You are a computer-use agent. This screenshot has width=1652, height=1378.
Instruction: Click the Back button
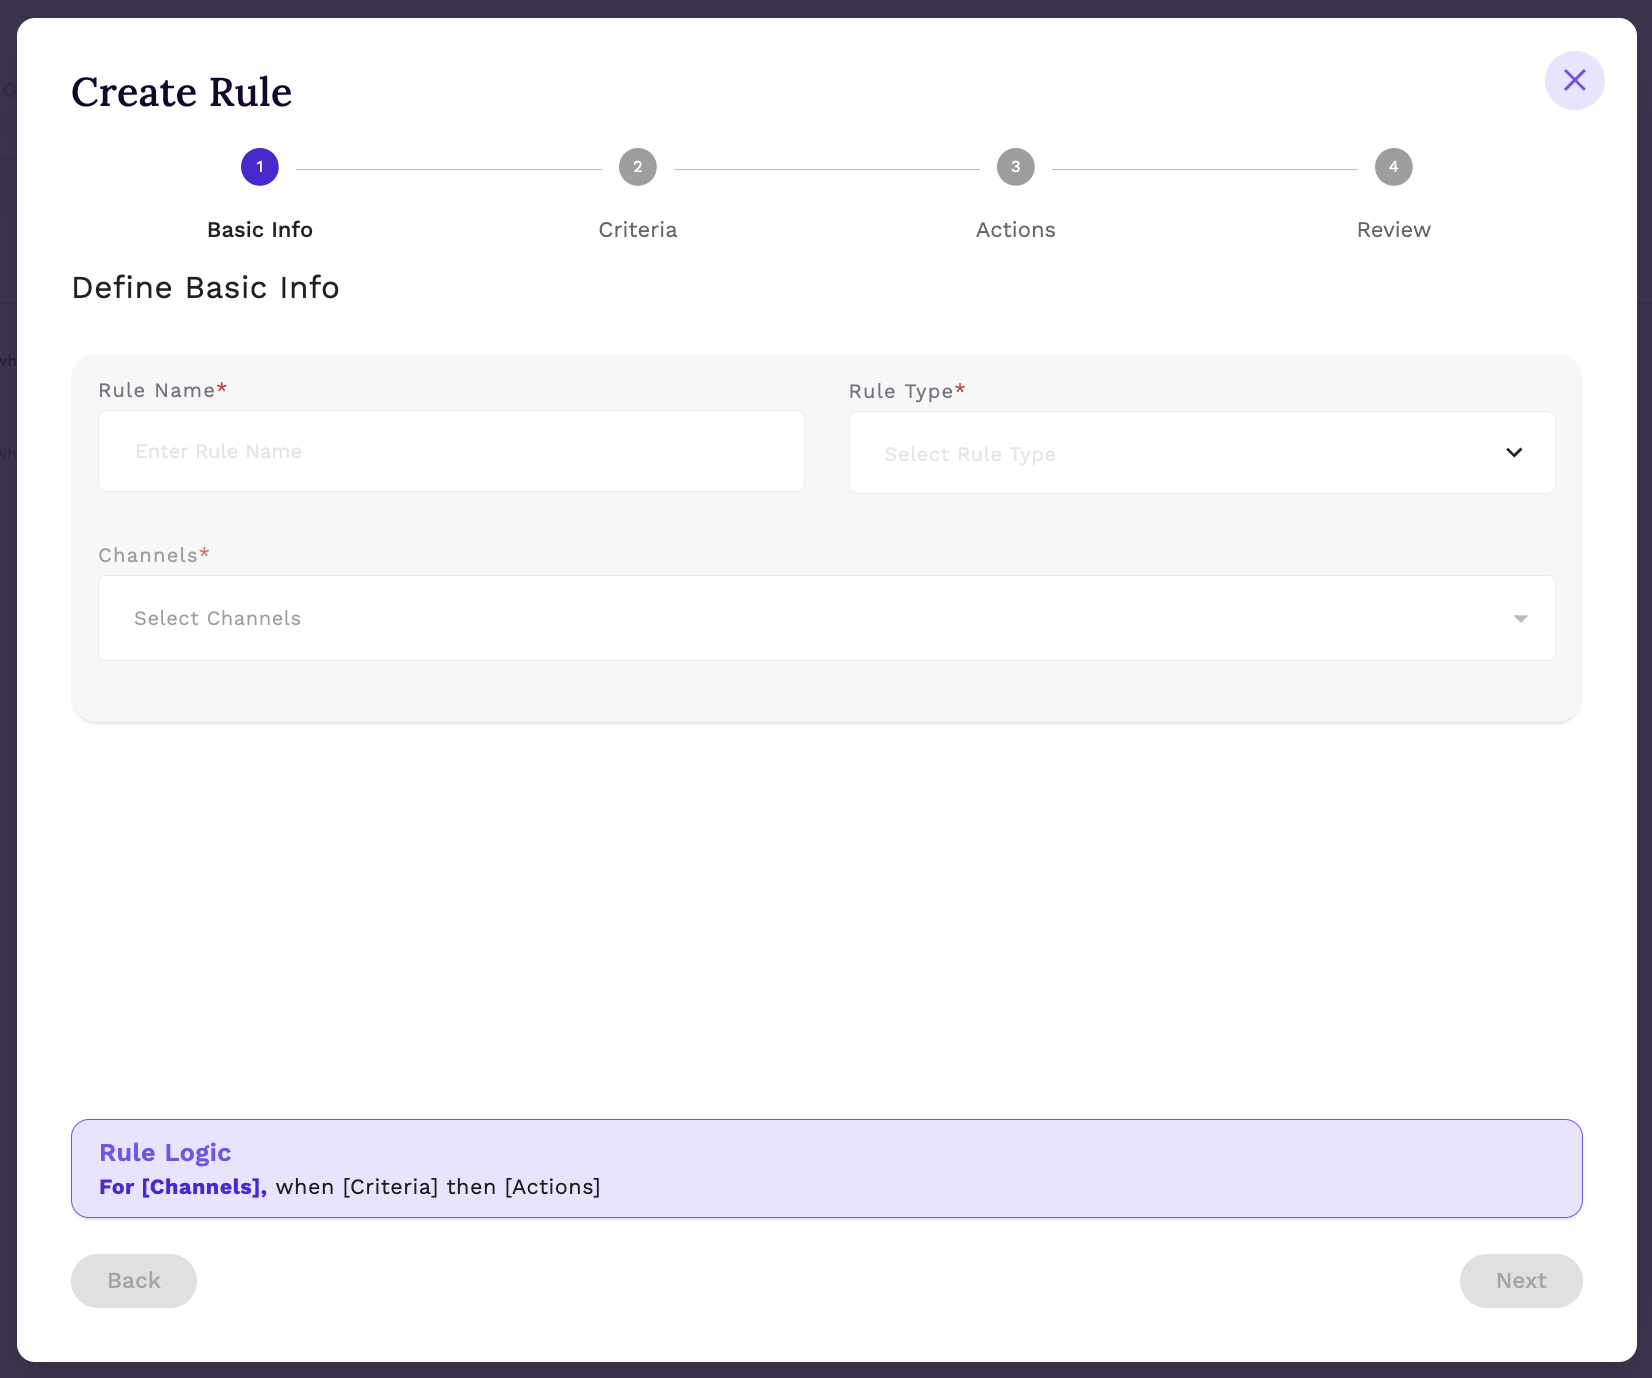coord(134,1281)
